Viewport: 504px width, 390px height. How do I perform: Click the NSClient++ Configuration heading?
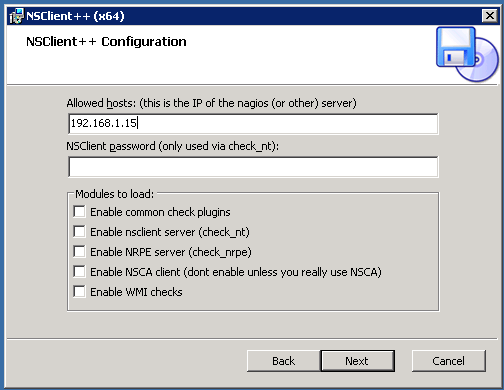tap(106, 42)
